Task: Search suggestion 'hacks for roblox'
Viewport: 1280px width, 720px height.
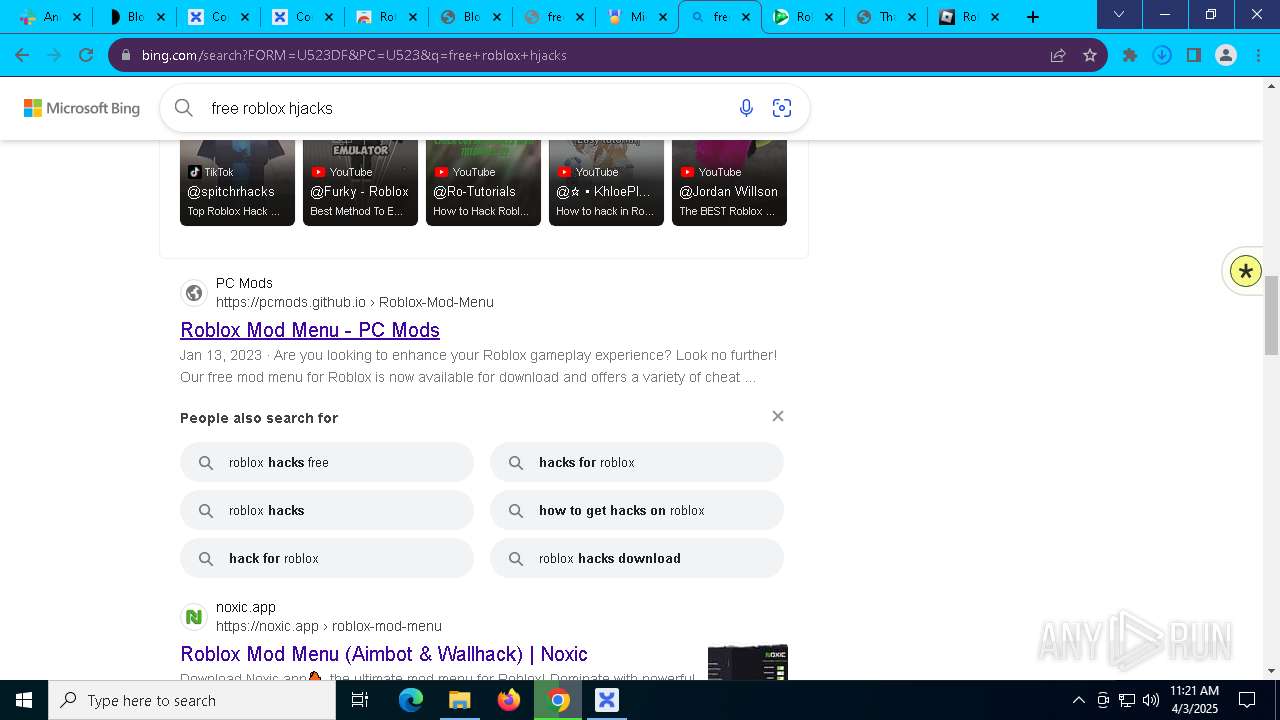Action: [637, 462]
